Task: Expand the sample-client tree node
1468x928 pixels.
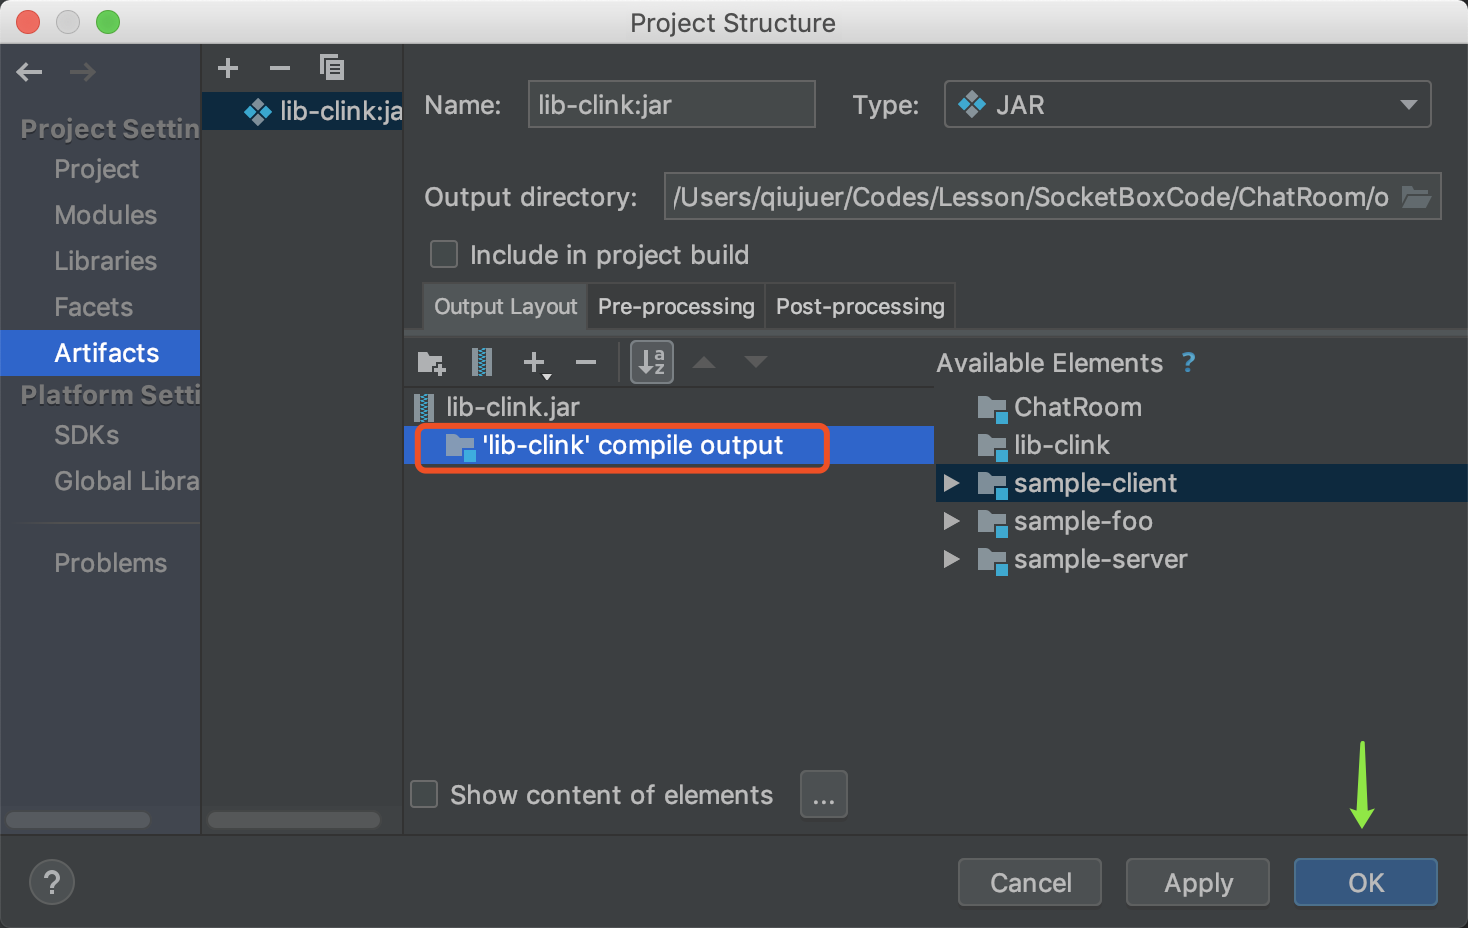Action: [x=952, y=484]
